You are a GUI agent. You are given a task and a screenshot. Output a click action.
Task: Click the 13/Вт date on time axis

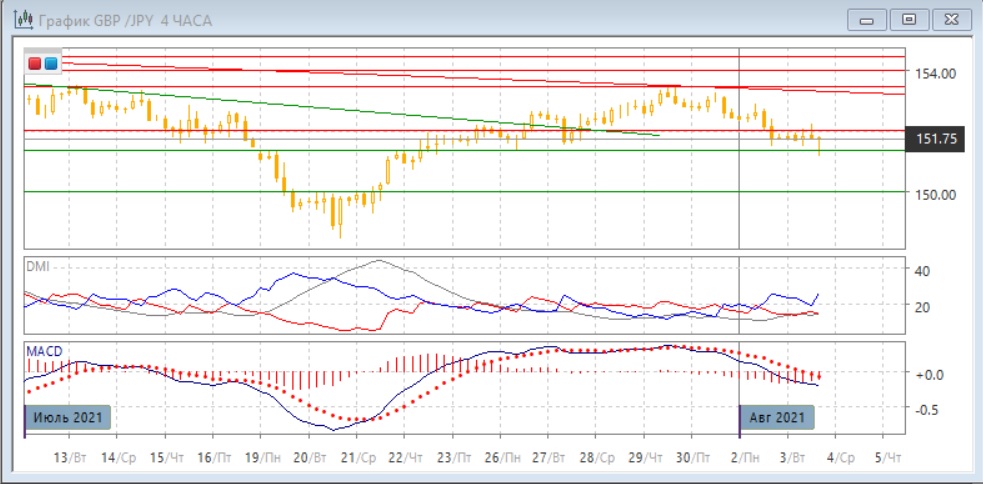(67, 457)
